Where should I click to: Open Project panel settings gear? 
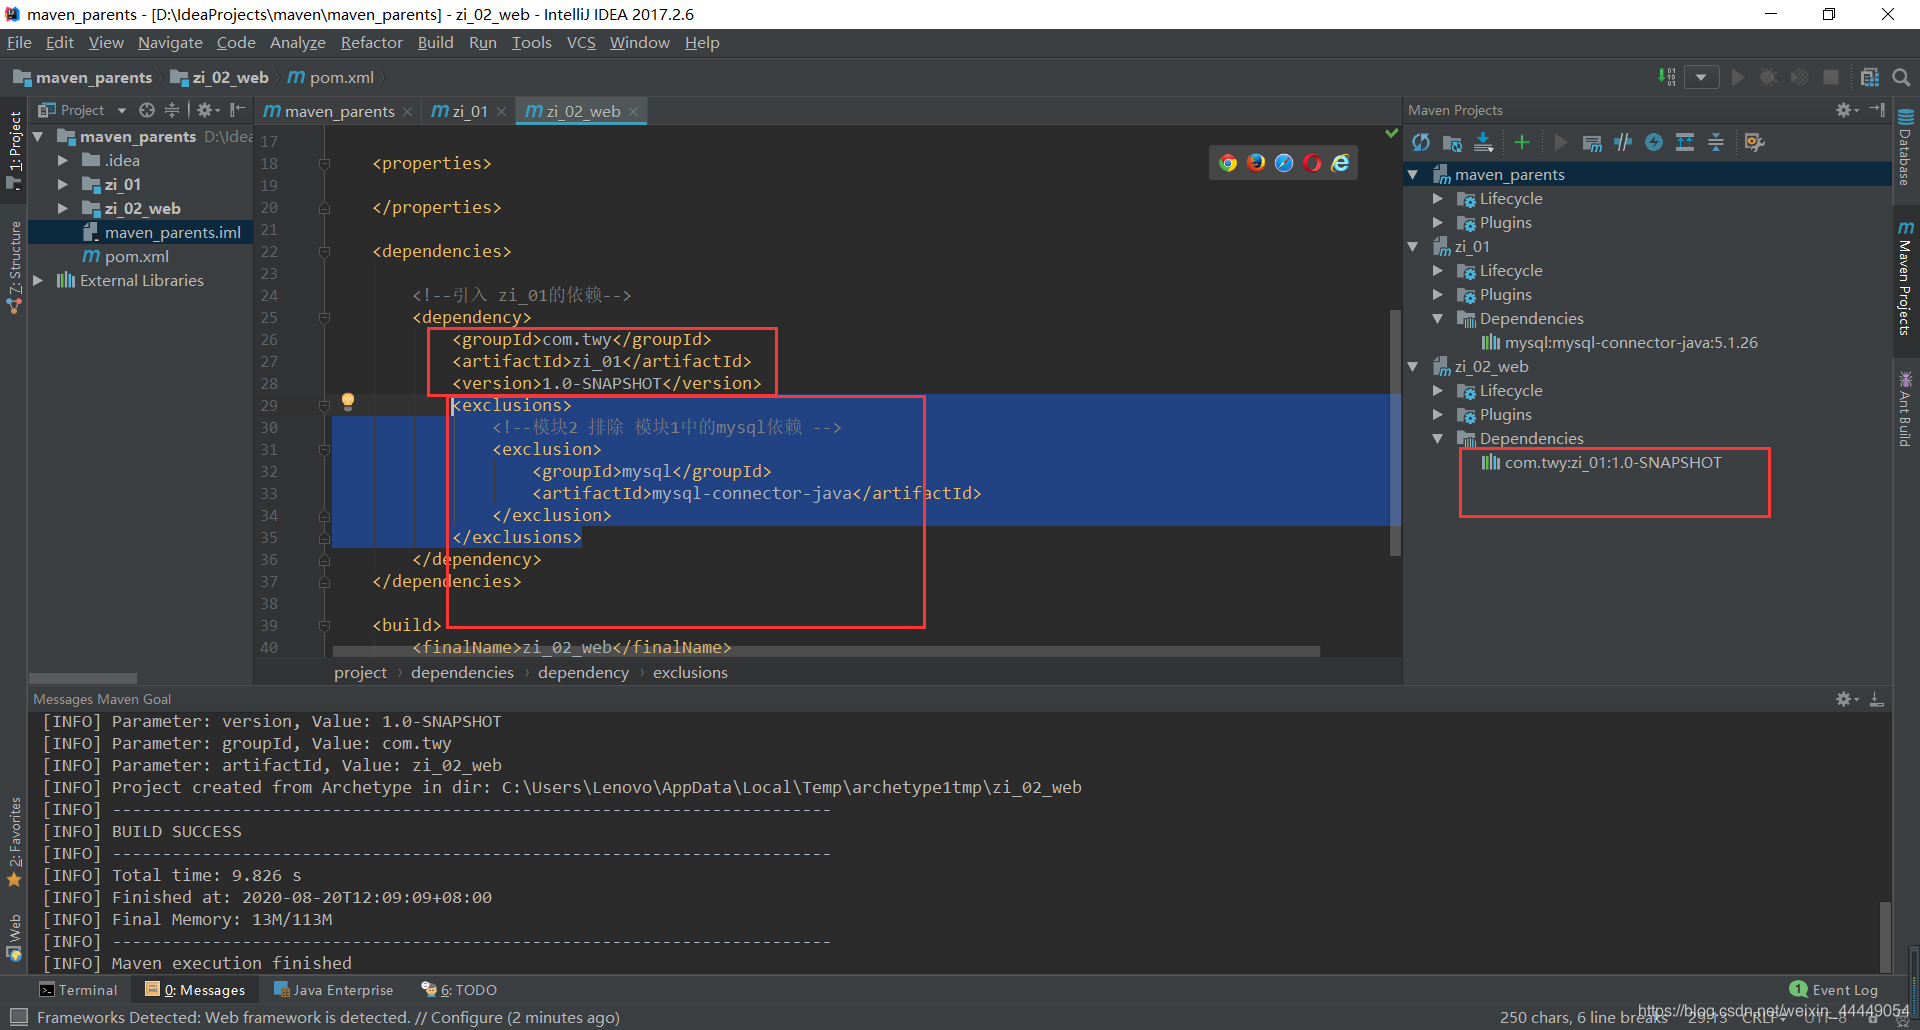207,110
